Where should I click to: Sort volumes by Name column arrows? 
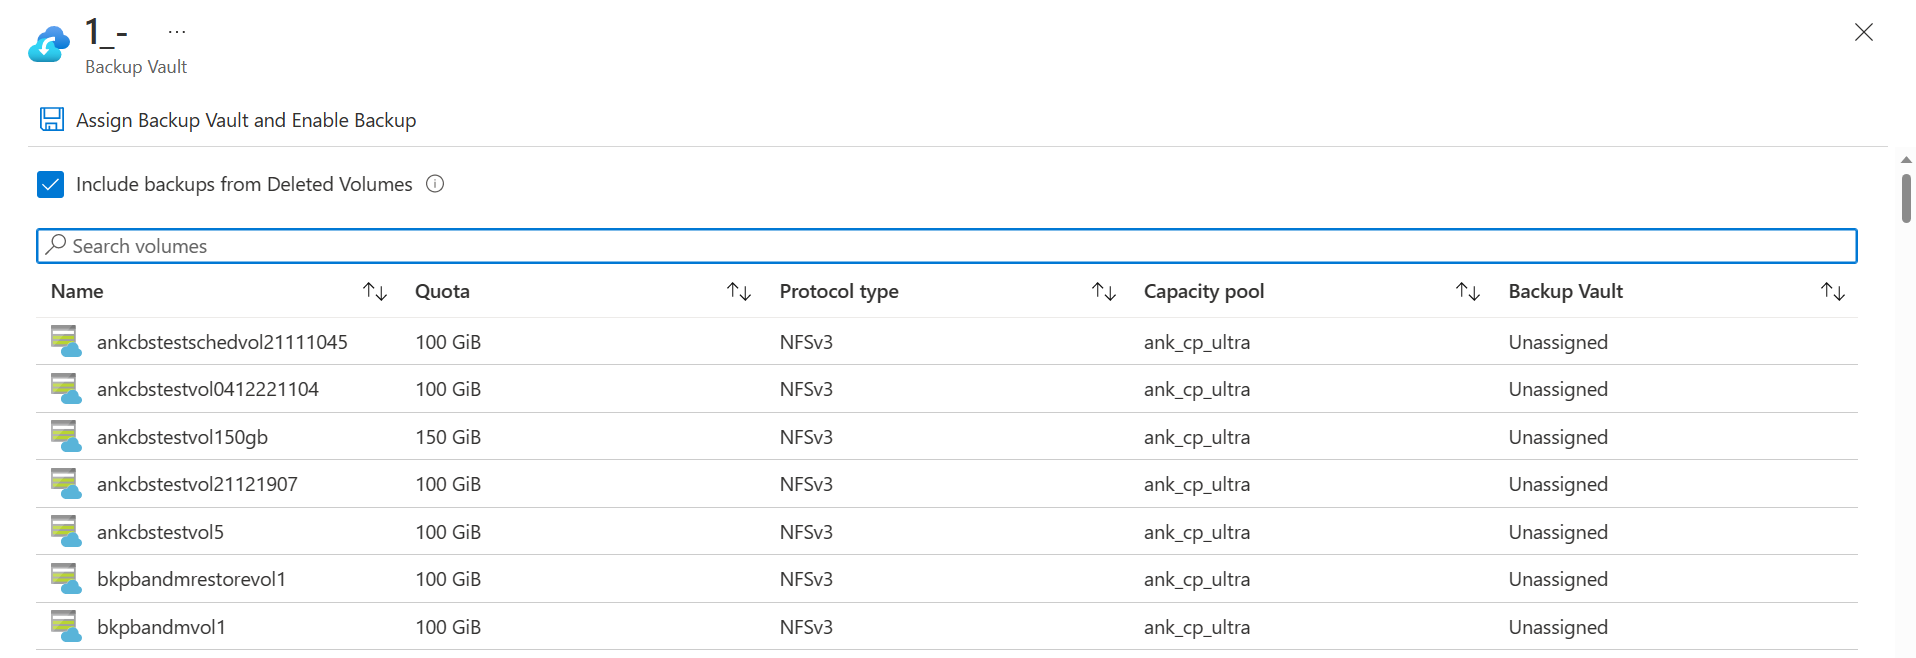point(375,291)
